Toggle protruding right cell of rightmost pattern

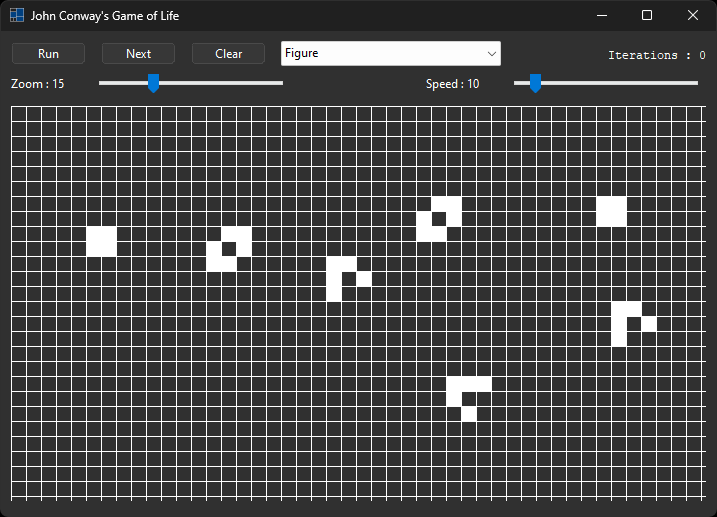click(649, 324)
